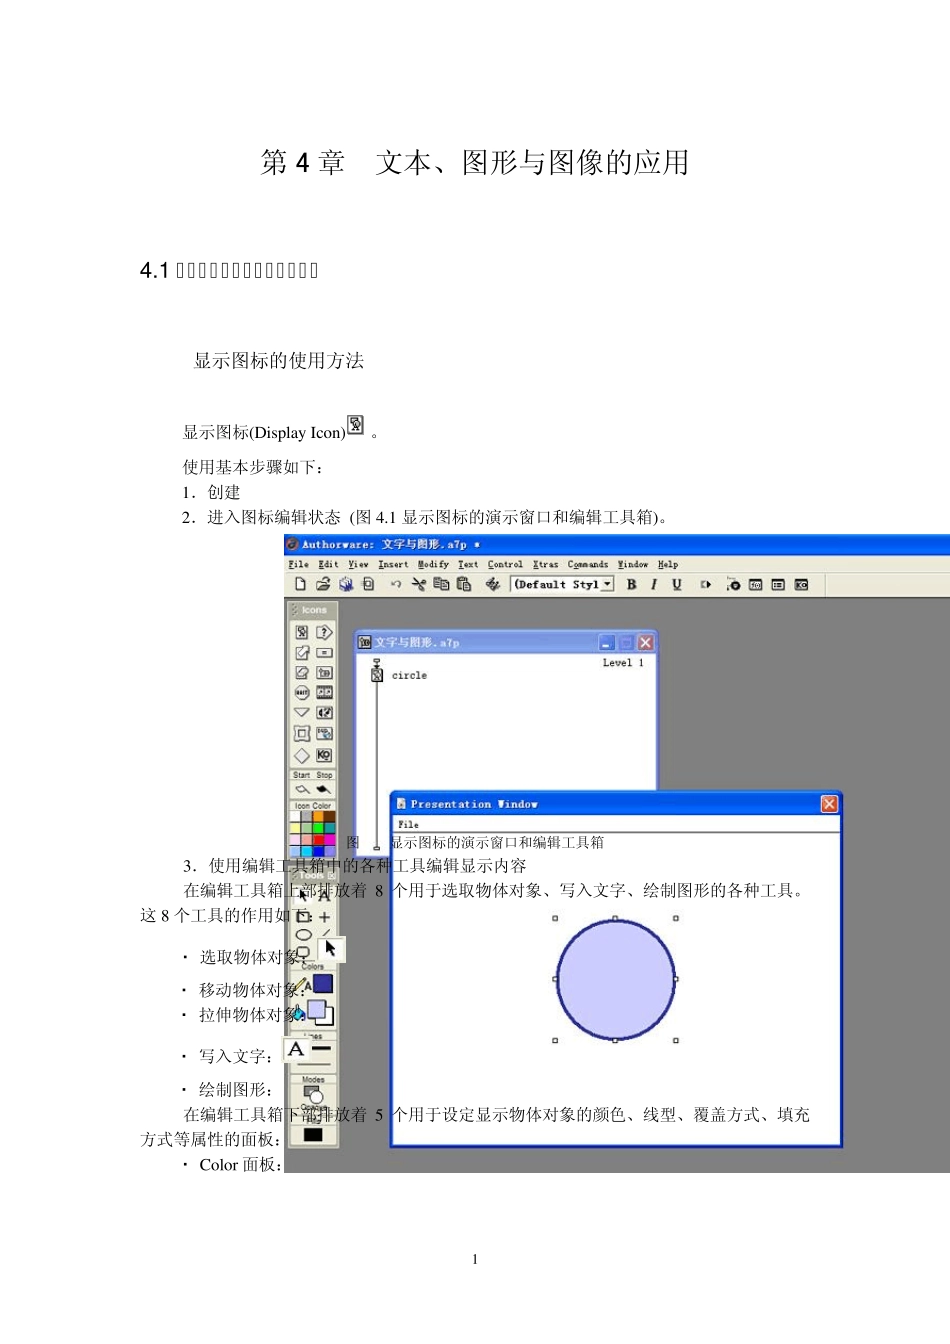Select the Interaction icon in Icons palette
This screenshot has height=1344, width=950.
(324, 632)
